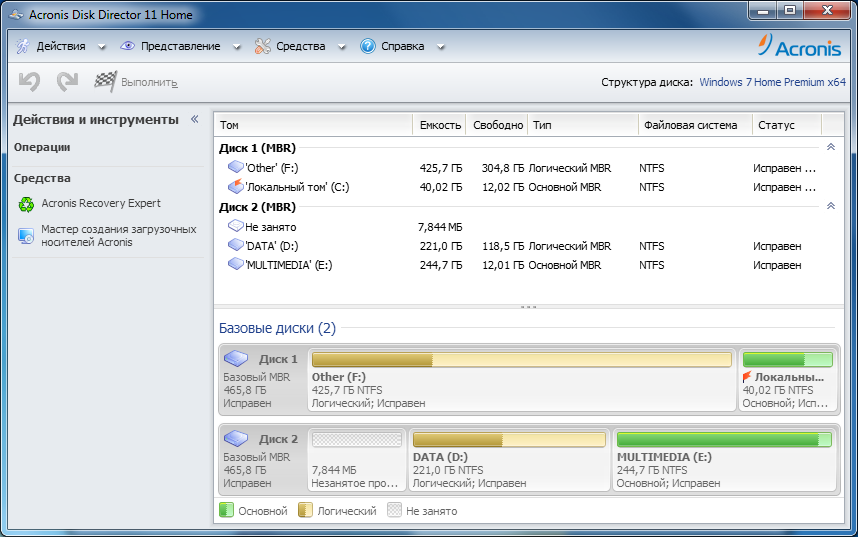Image resolution: width=858 pixels, height=537 pixels.
Task: Click the Windows 7 Home Premium x64 link
Action: click(x=772, y=82)
